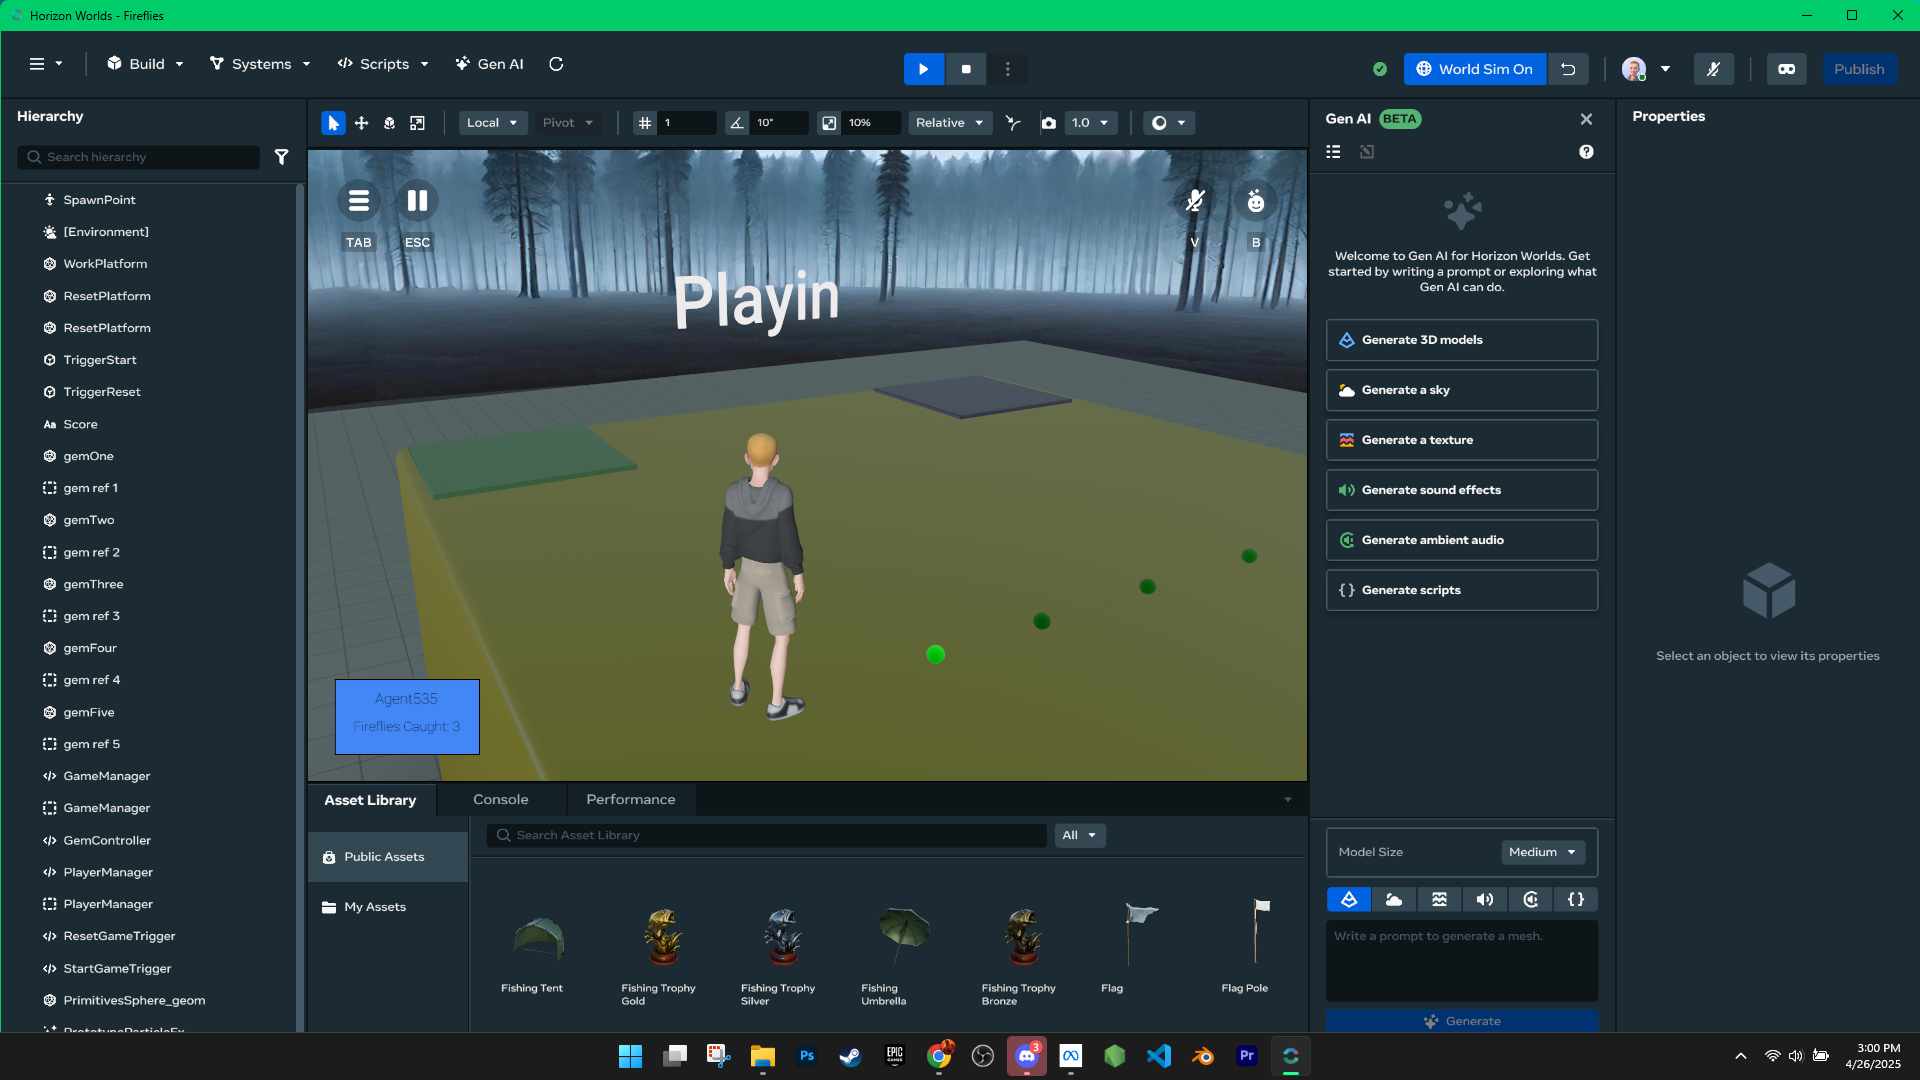Click the hierarchy filter icon

282,157
